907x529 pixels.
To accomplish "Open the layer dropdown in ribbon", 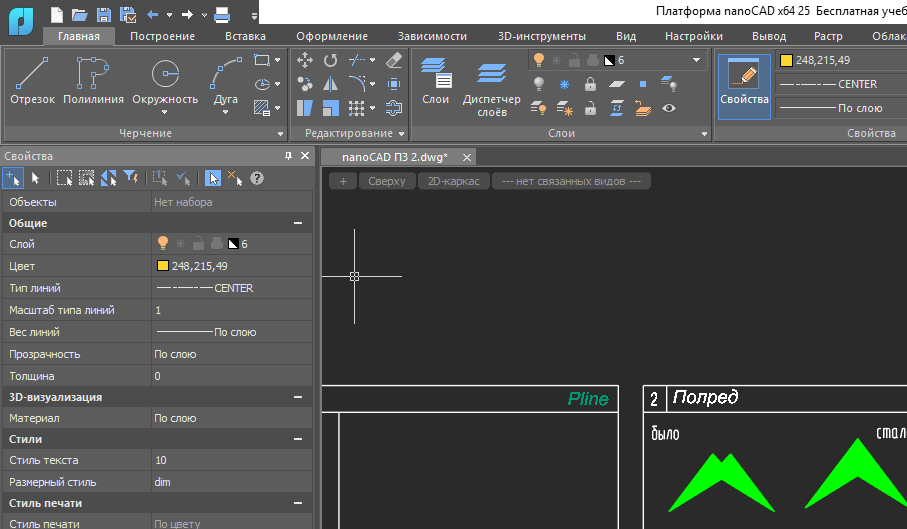I will coord(696,60).
